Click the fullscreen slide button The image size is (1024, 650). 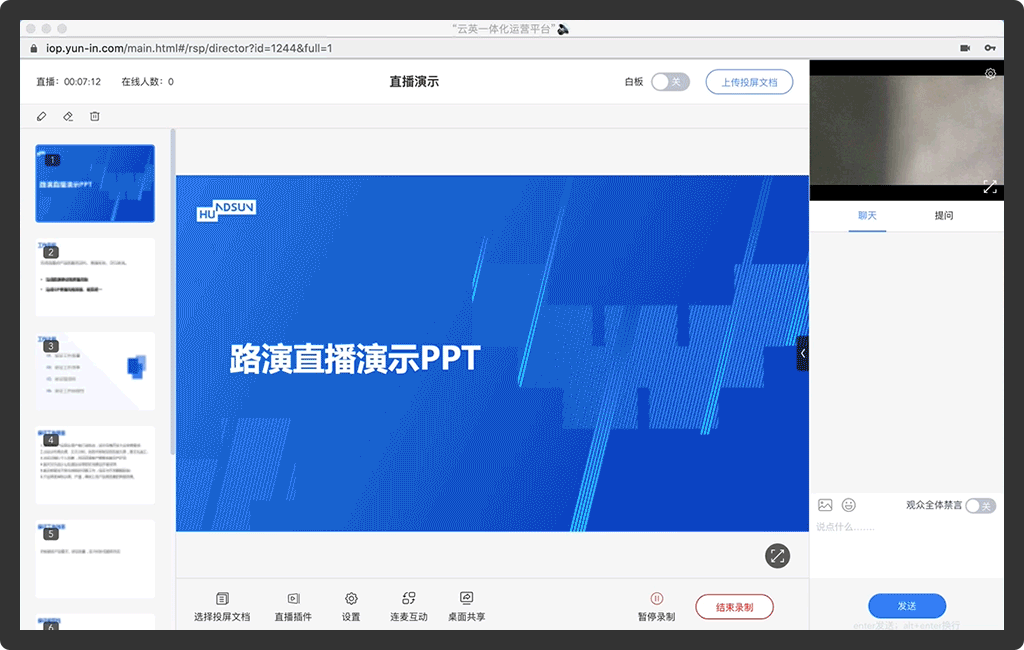coord(777,556)
